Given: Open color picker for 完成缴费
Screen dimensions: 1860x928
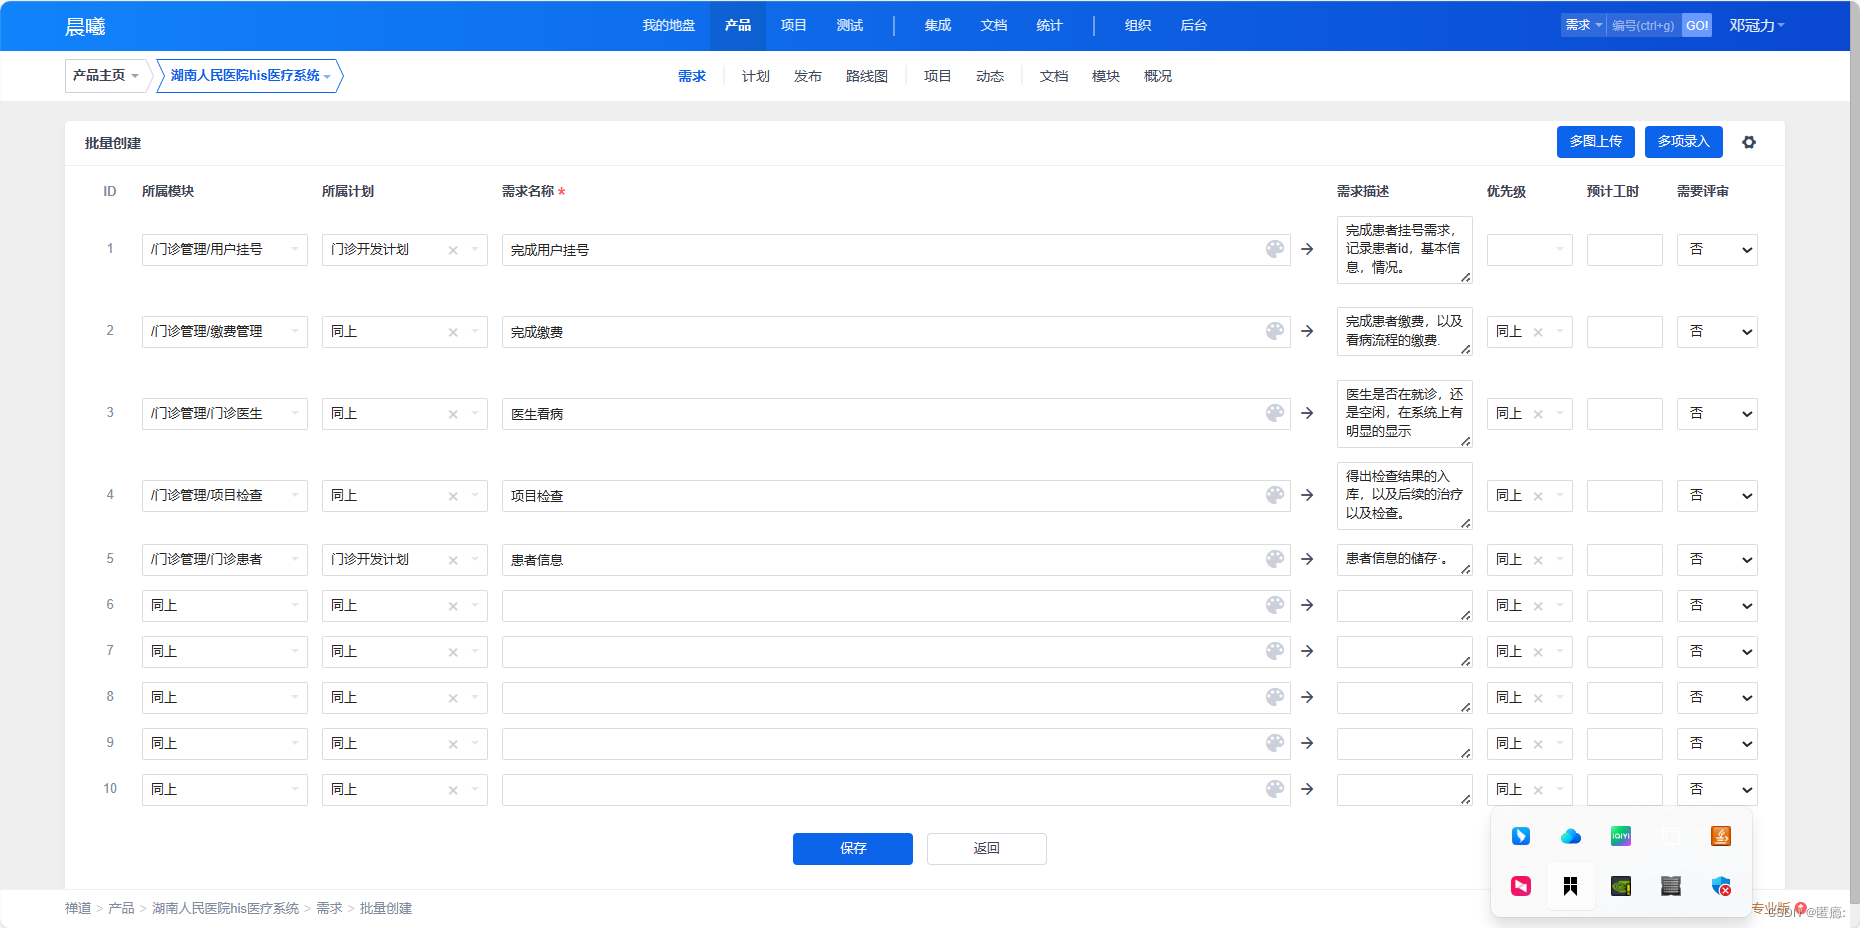Looking at the screenshot, I should pyautogui.click(x=1275, y=331).
